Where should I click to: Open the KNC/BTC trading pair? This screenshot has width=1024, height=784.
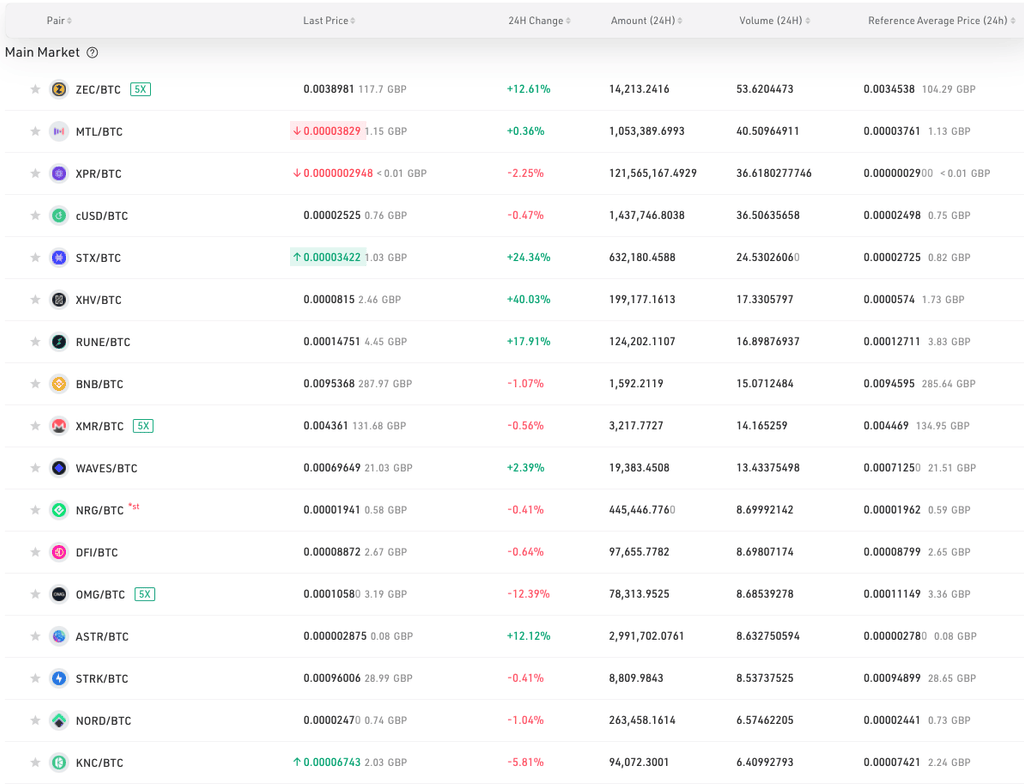[x=99, y=763]
